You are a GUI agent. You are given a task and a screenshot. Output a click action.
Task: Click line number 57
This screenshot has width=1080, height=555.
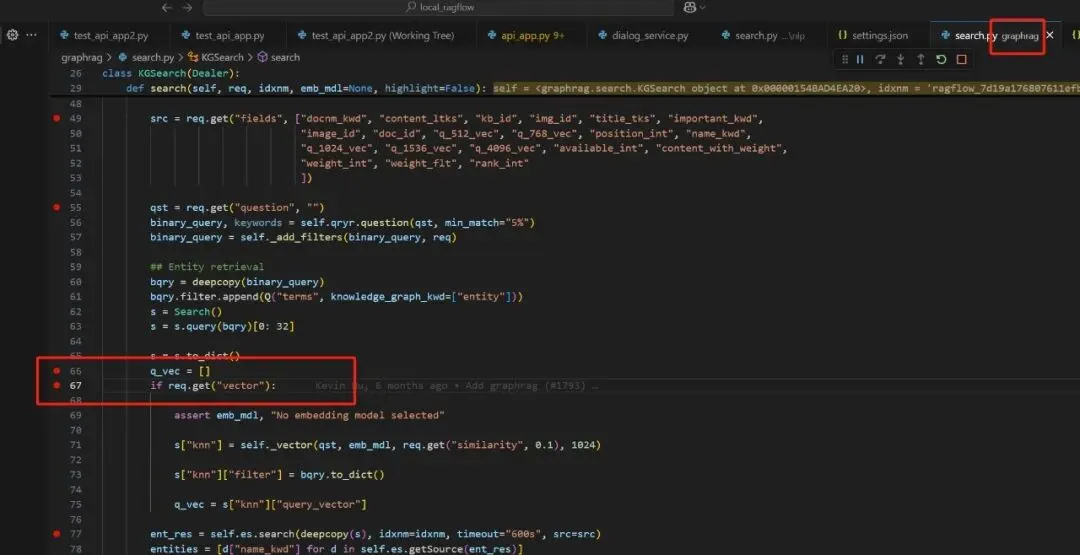click(x=76, y=238)
